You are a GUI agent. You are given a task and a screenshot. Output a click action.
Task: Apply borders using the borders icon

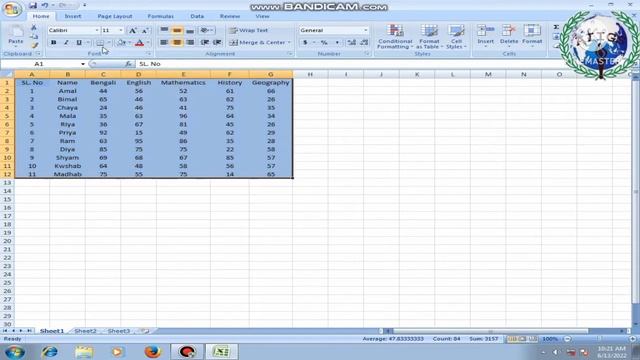(100, 43)
